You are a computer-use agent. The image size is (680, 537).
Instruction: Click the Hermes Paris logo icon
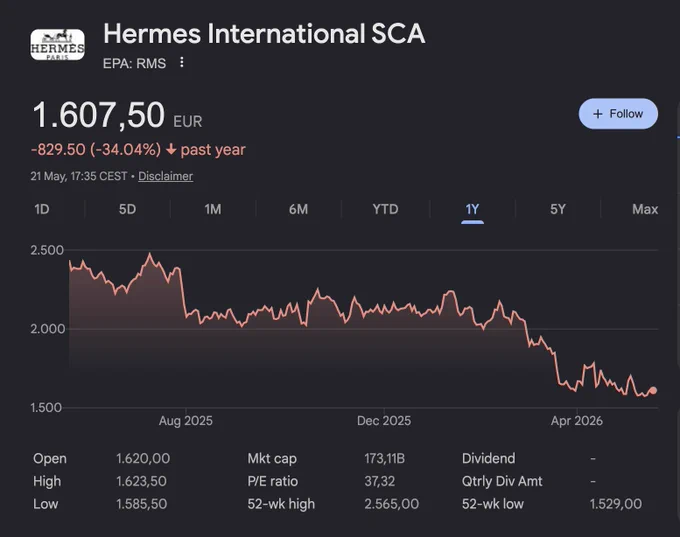[57, 45]
